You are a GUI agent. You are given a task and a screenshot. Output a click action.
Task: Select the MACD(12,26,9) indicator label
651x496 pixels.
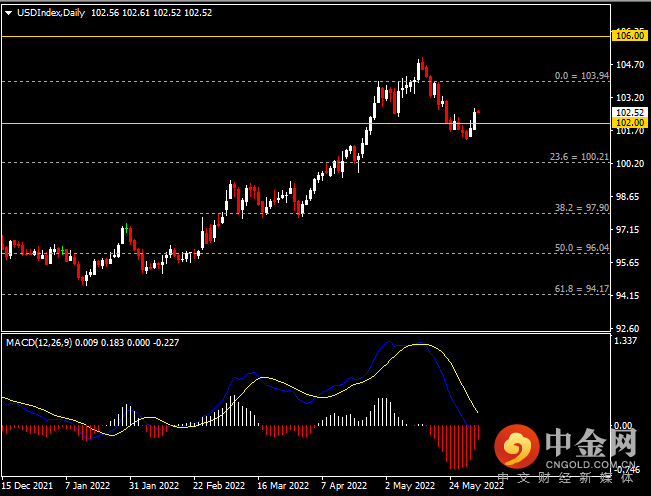coord(39,343)
